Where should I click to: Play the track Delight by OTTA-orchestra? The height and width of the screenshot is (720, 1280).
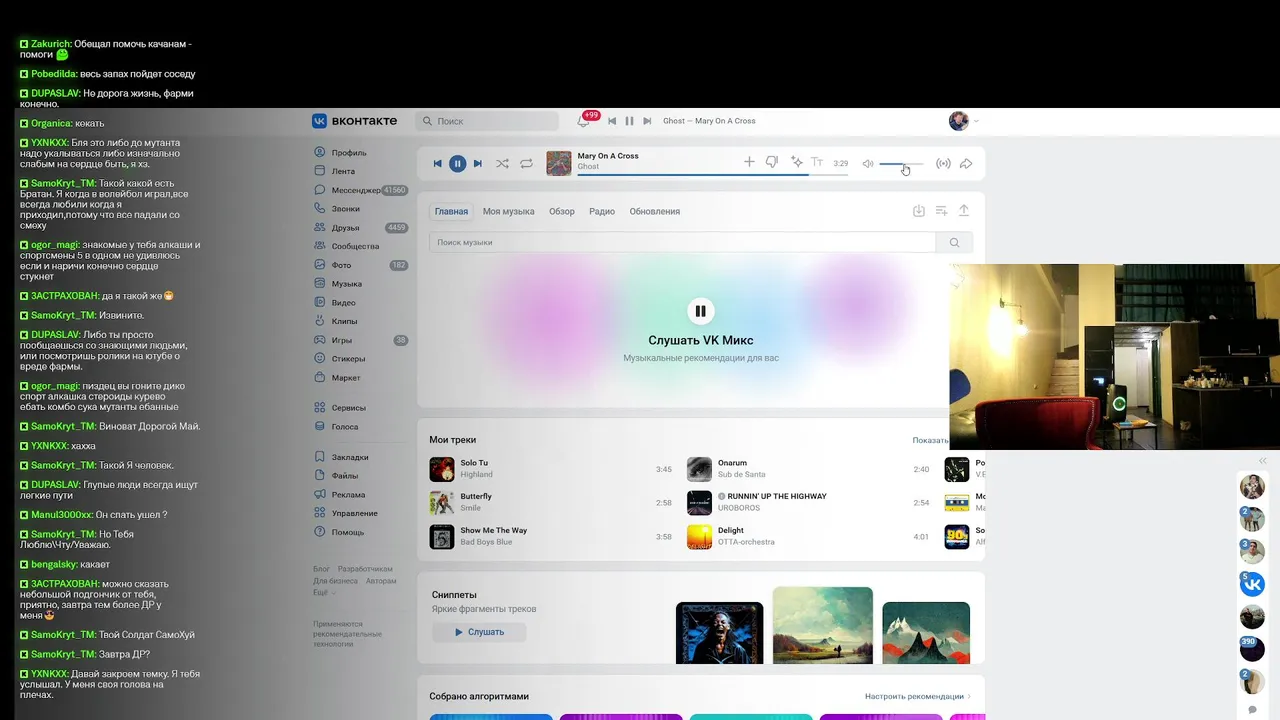699,537
